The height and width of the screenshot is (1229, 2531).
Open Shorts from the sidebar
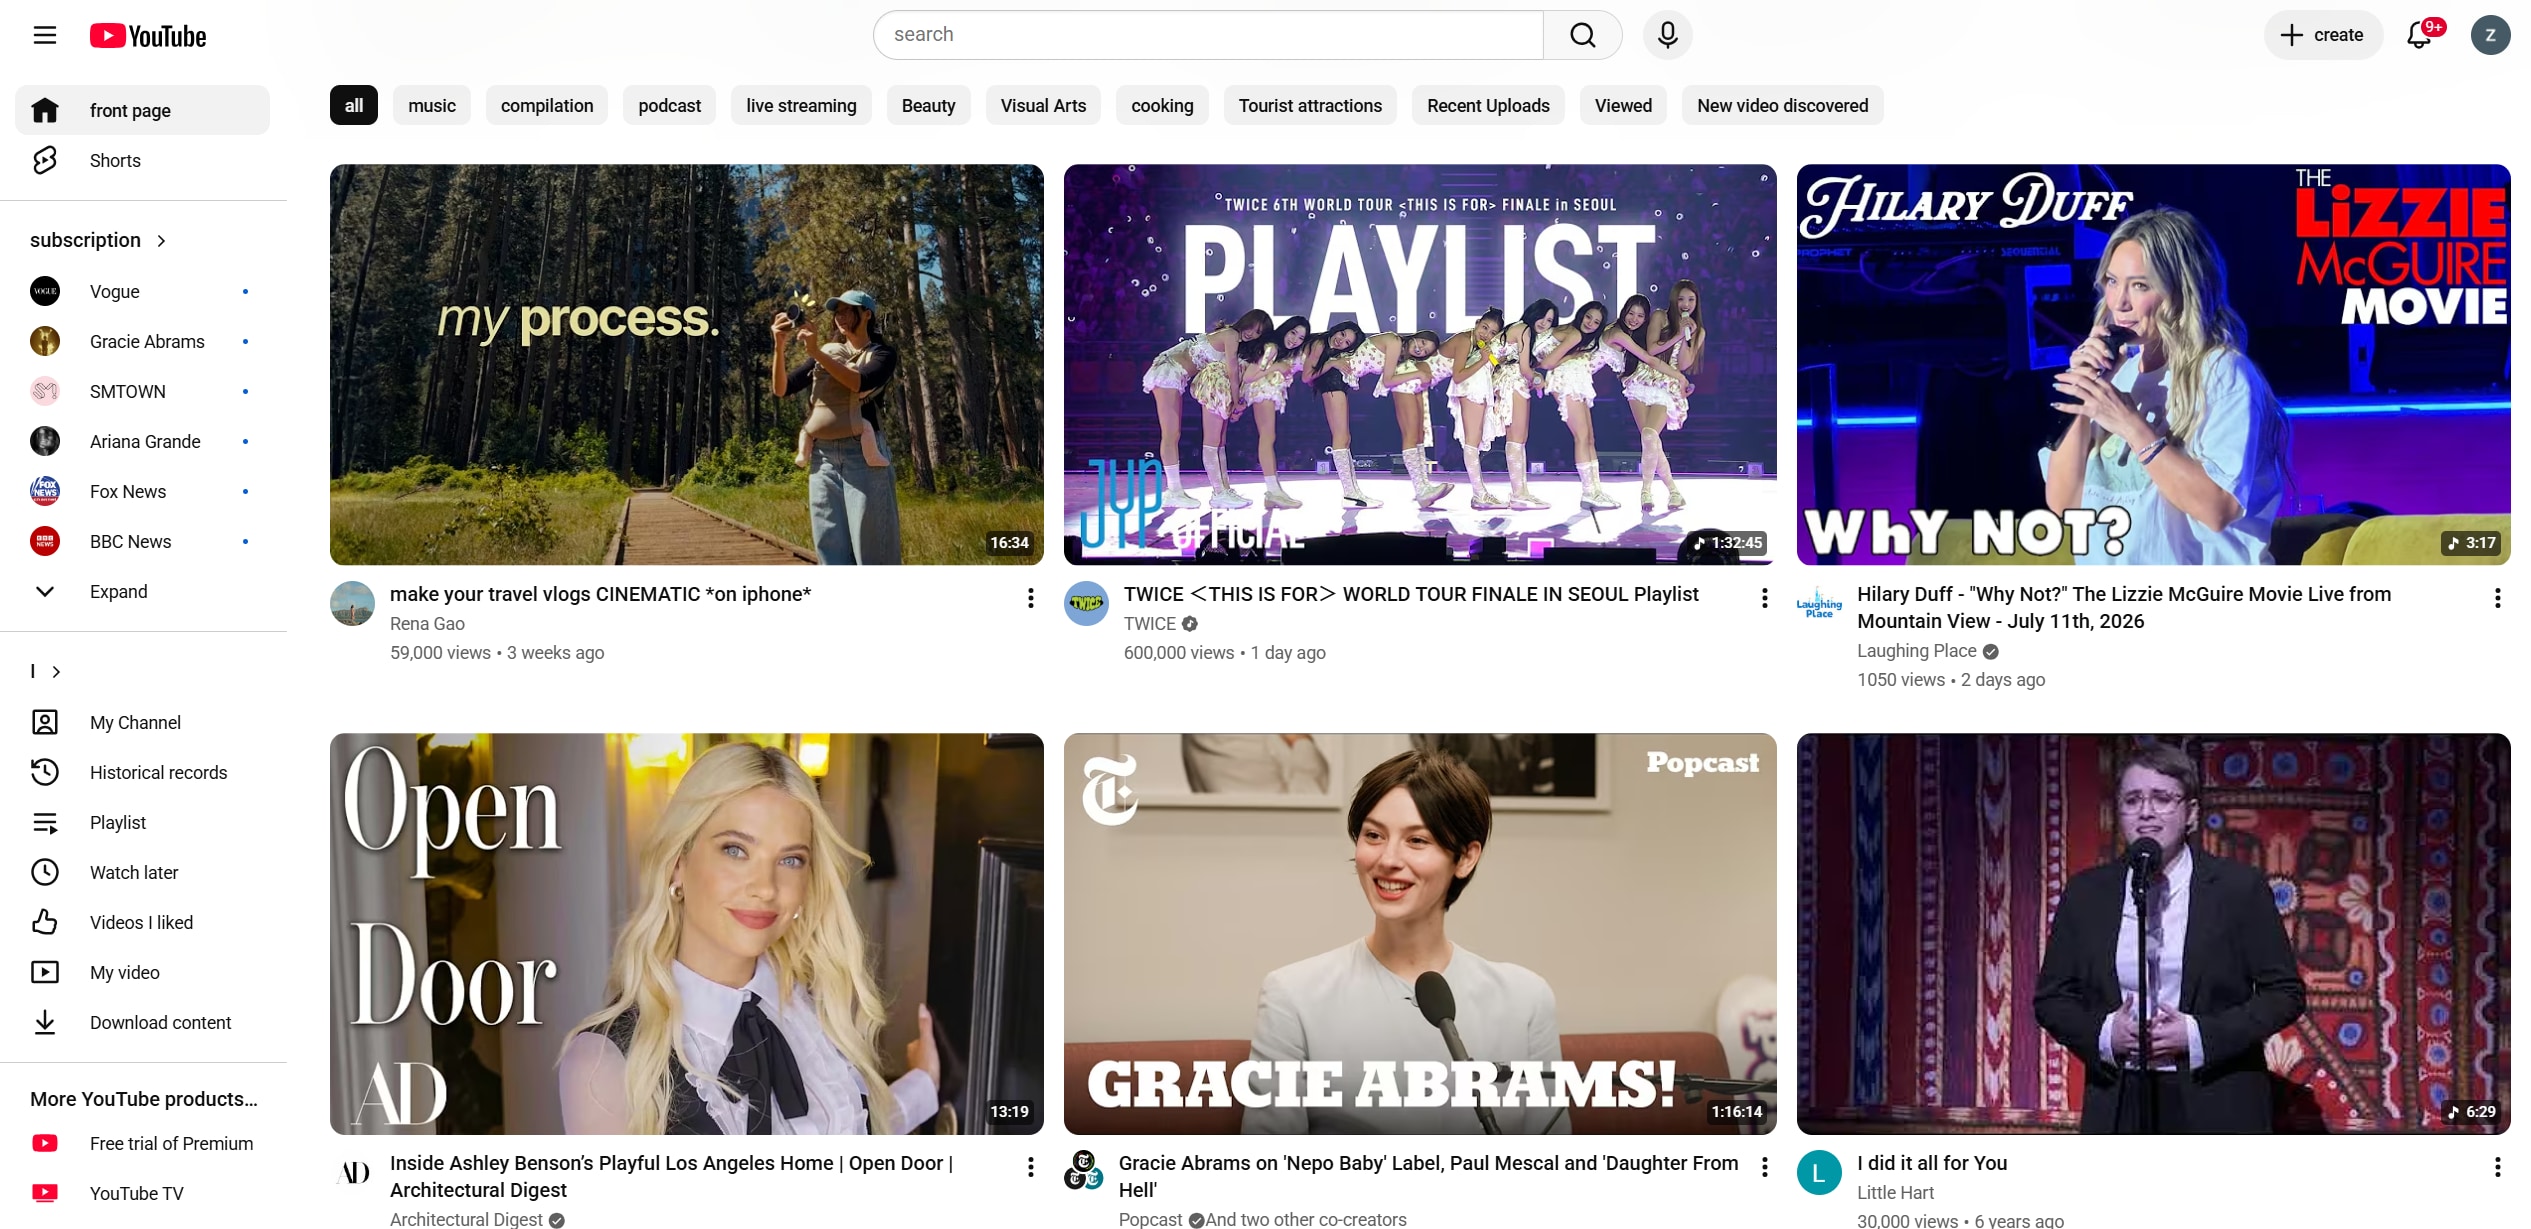(142, 160)
